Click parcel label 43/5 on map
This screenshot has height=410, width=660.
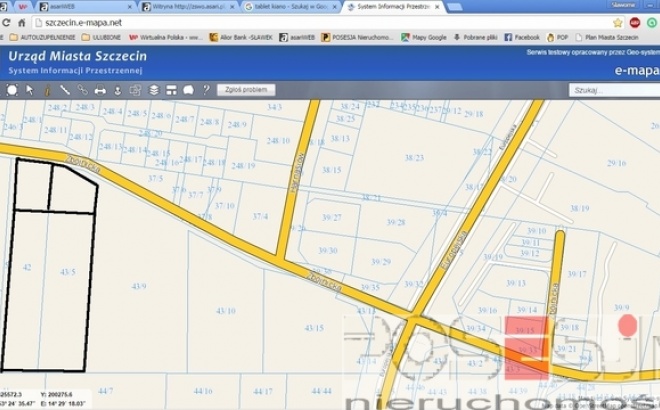coord(68,272)
